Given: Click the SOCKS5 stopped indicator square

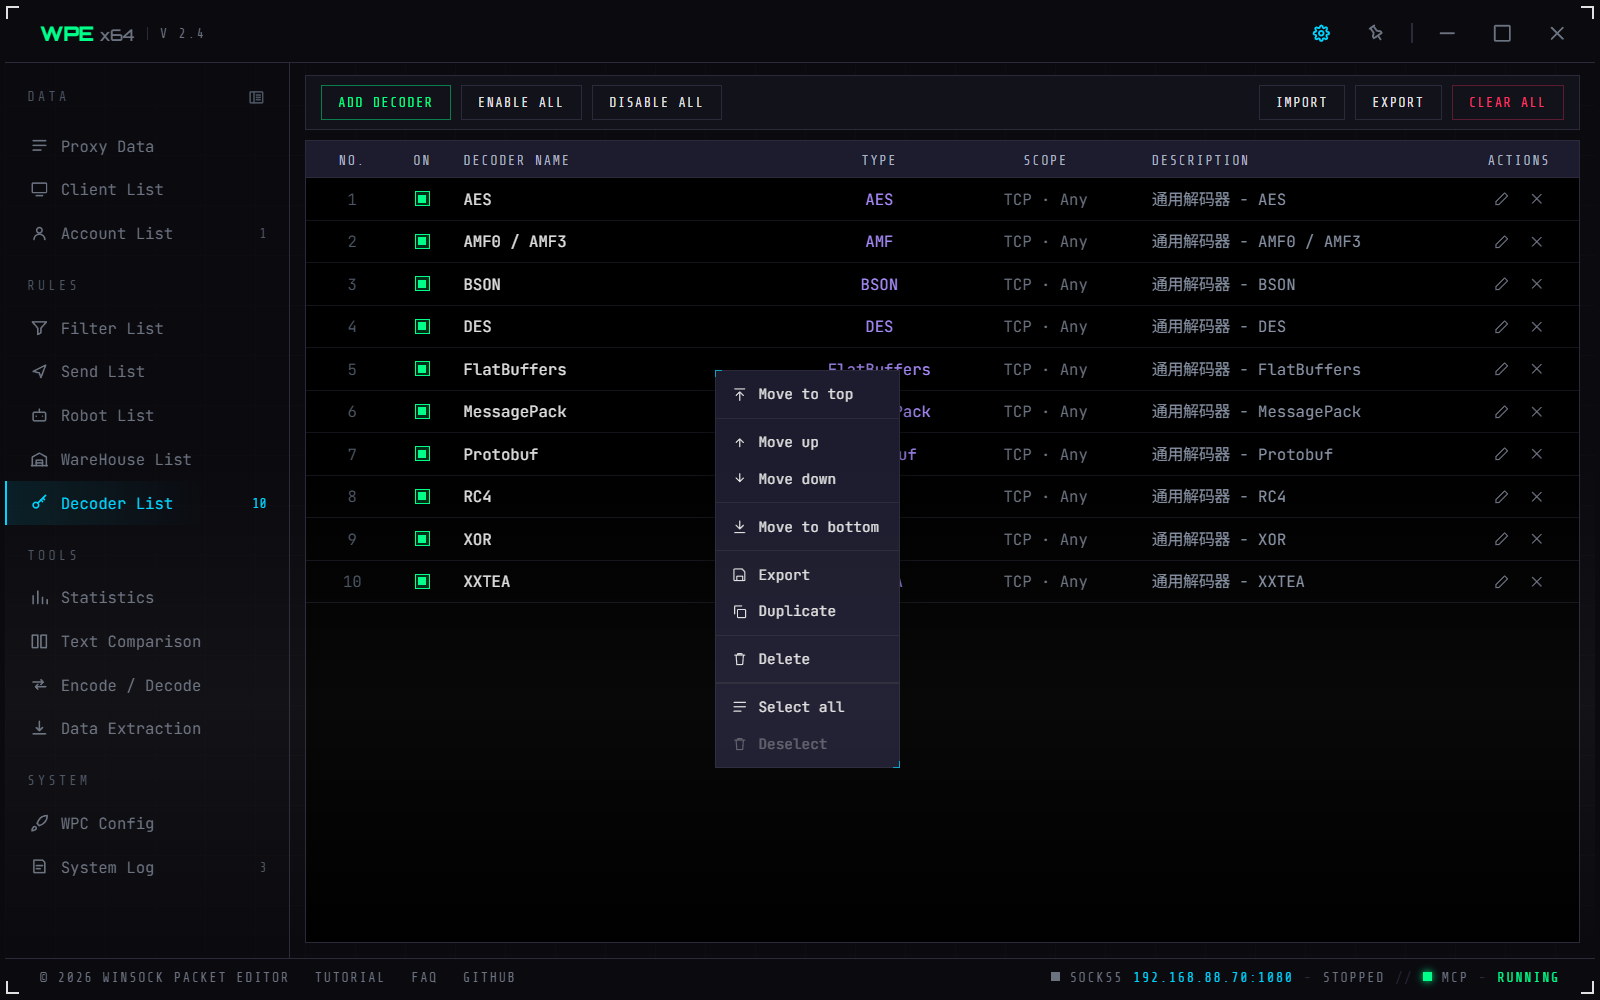Looking at the screenshot, I should pyautogui.click(x=1055, y=976).
